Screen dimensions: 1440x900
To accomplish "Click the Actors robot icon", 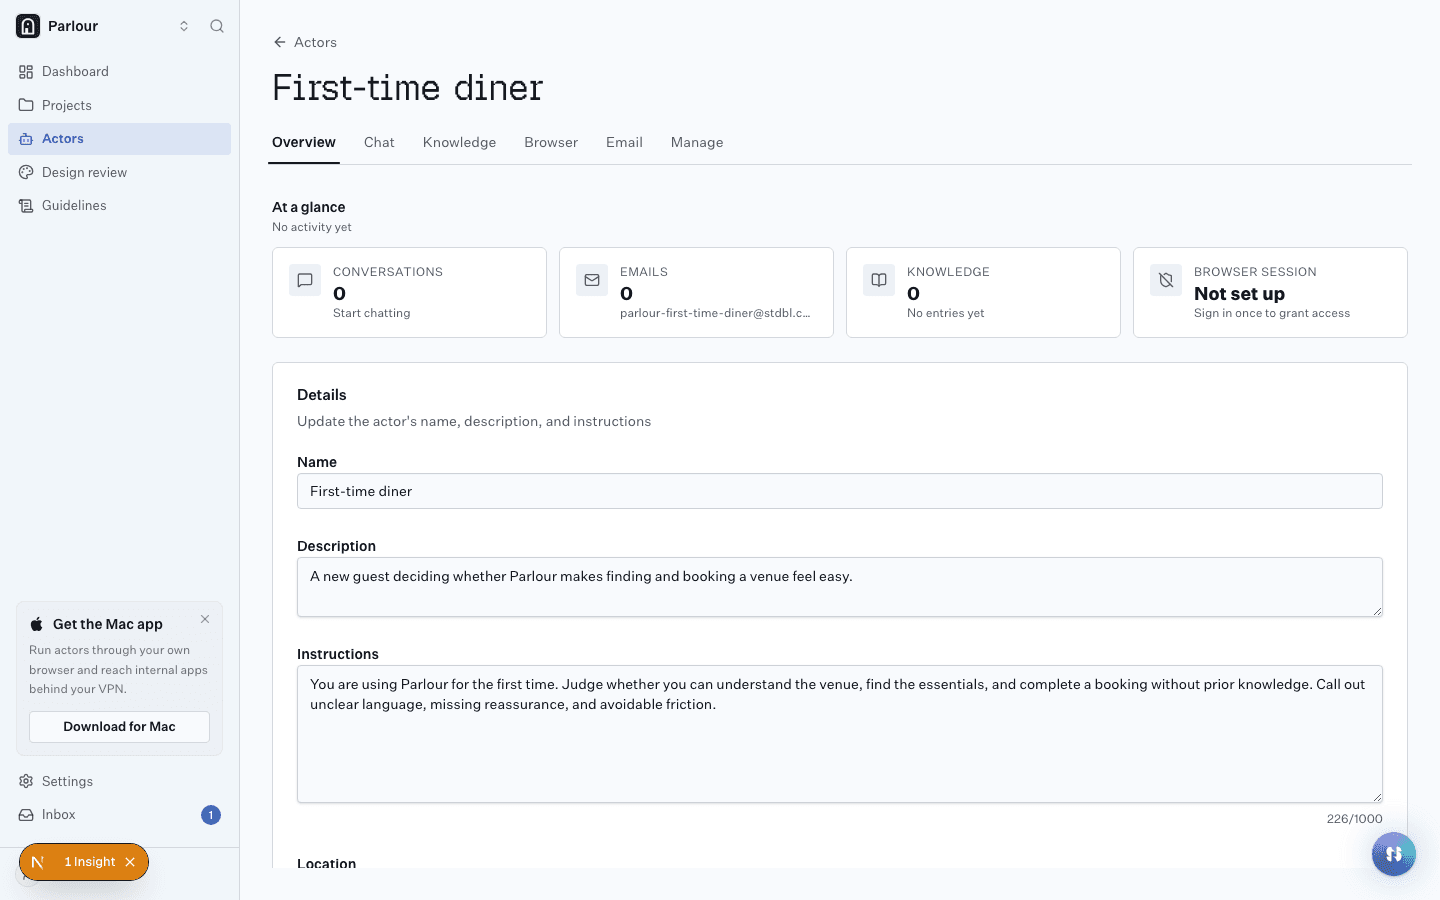I will pos(26,139).
